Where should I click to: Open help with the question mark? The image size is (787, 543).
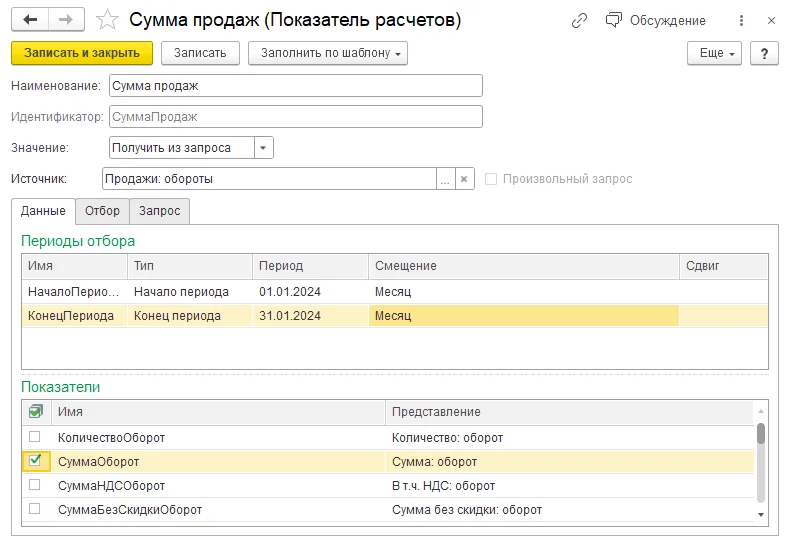[764, 53]
